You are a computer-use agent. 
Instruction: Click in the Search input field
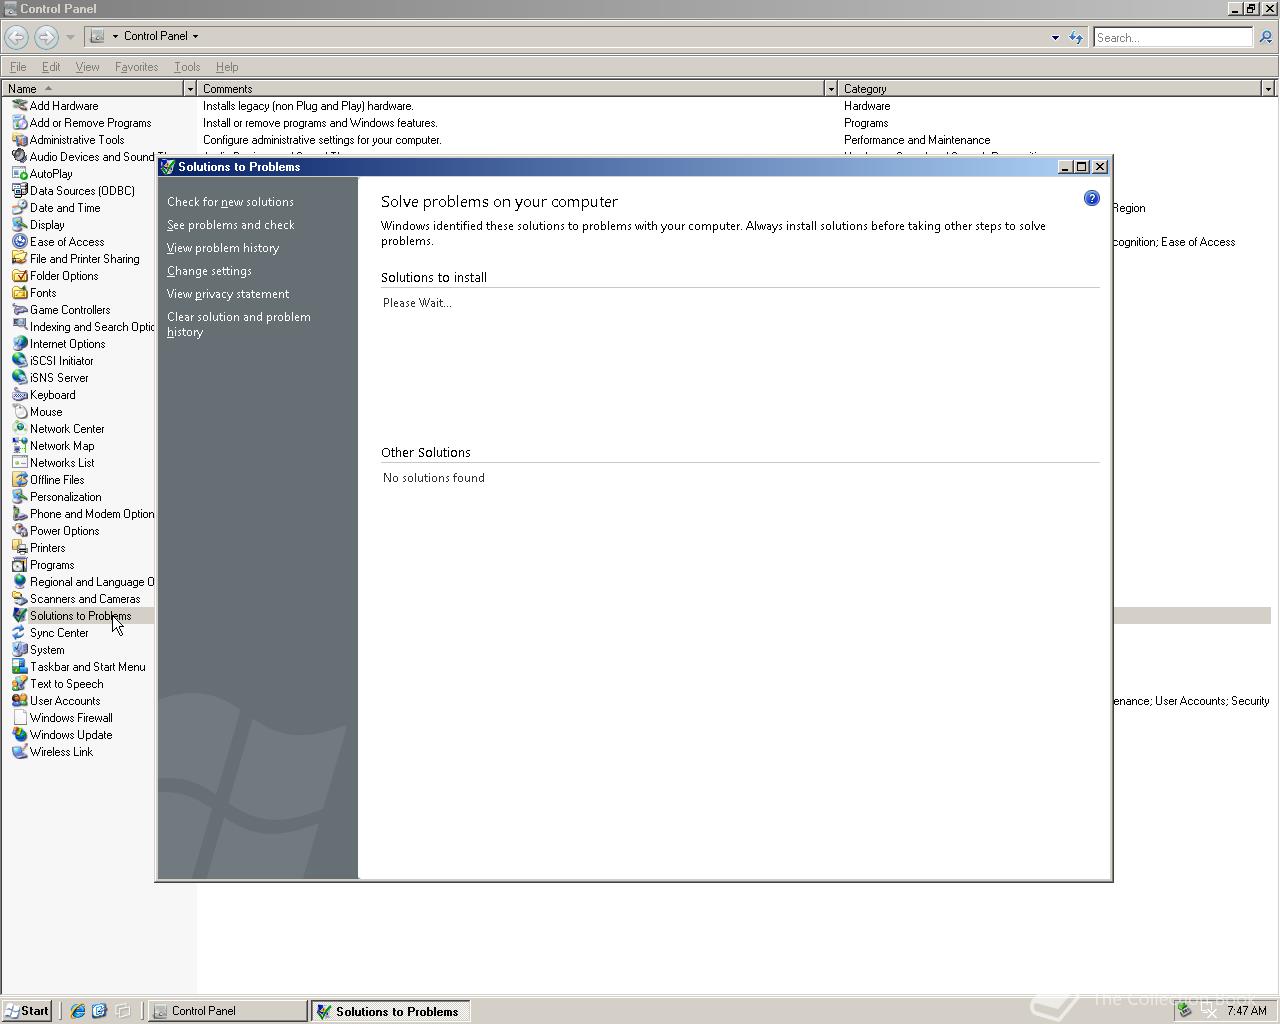point(1172,37)
